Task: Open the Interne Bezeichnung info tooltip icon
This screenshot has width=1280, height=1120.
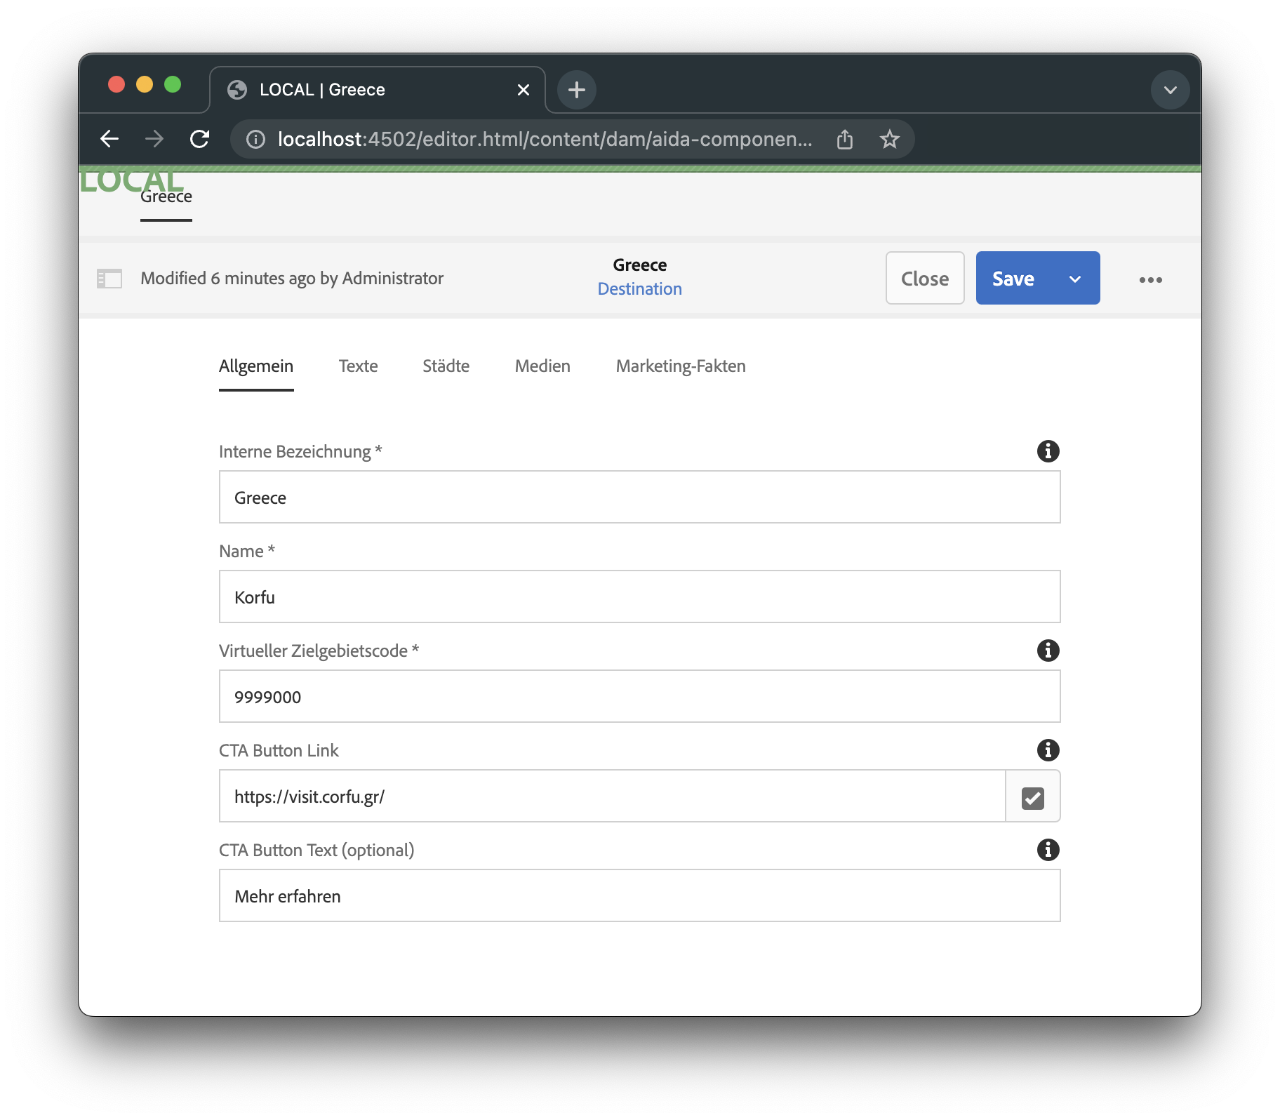Action: coord(1048,451)
